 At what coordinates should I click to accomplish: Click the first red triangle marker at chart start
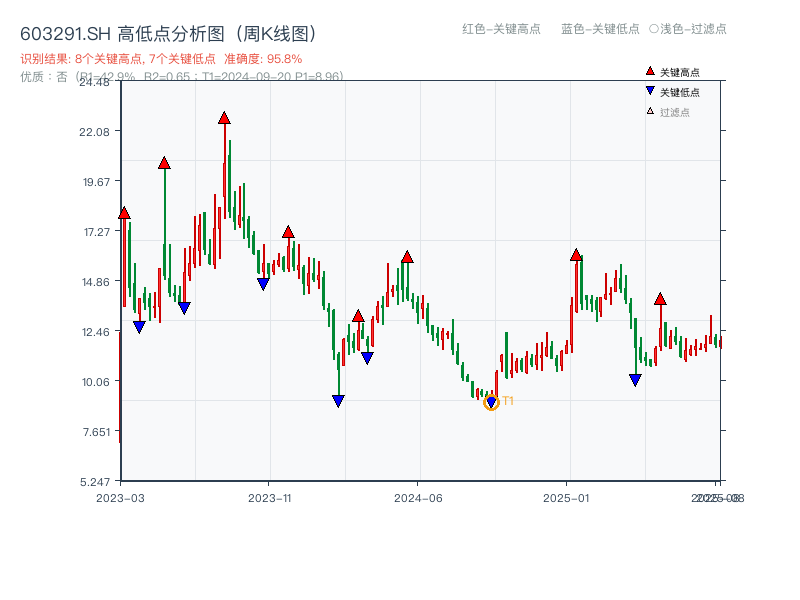point(124,212)
